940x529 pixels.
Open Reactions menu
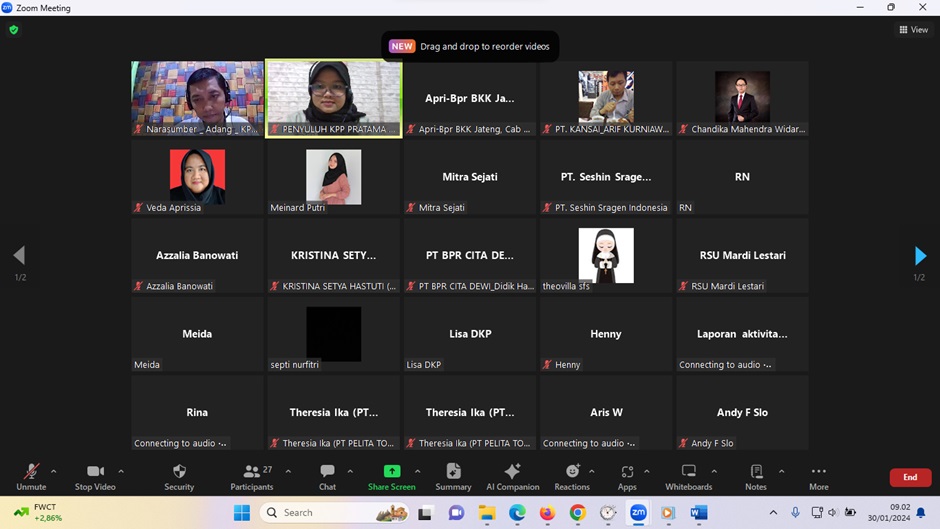point(572,476)
